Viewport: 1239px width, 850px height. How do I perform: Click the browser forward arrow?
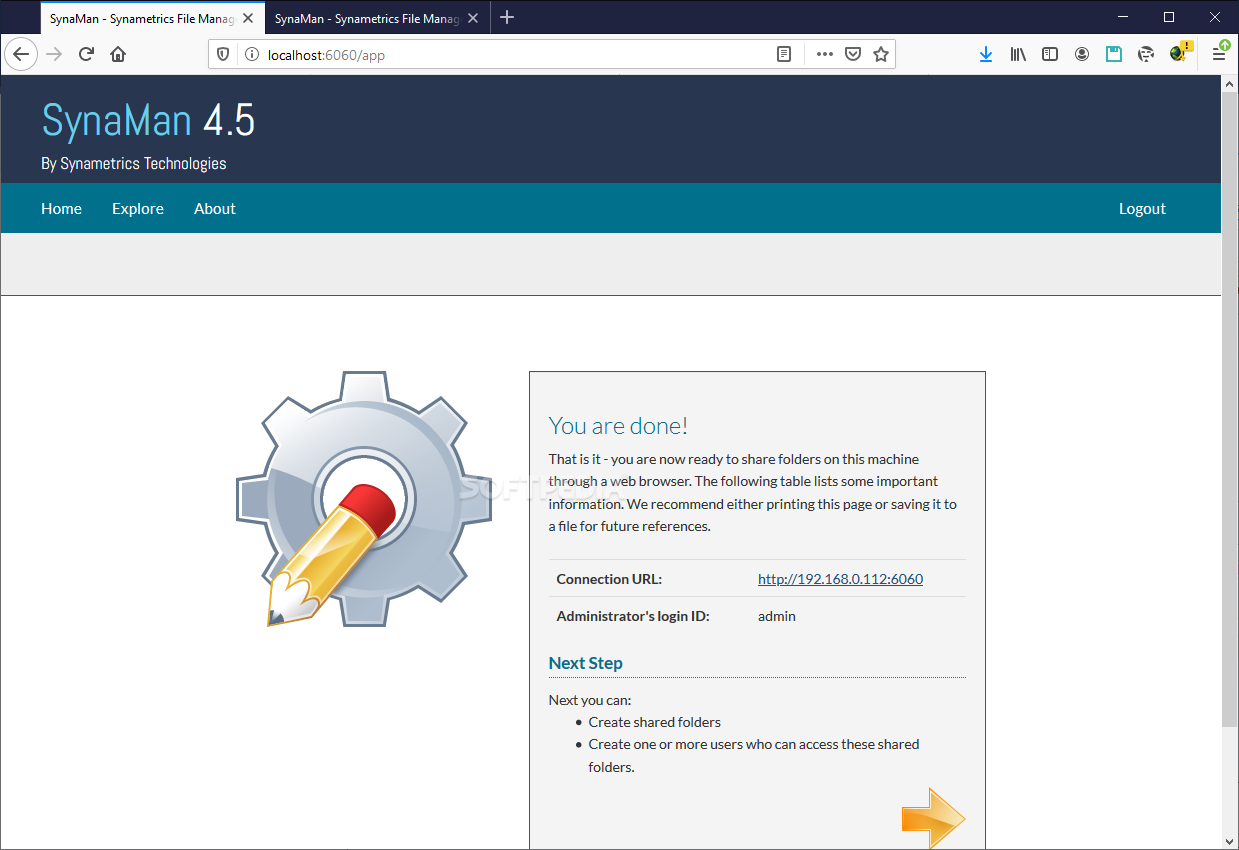click(54, 54)
